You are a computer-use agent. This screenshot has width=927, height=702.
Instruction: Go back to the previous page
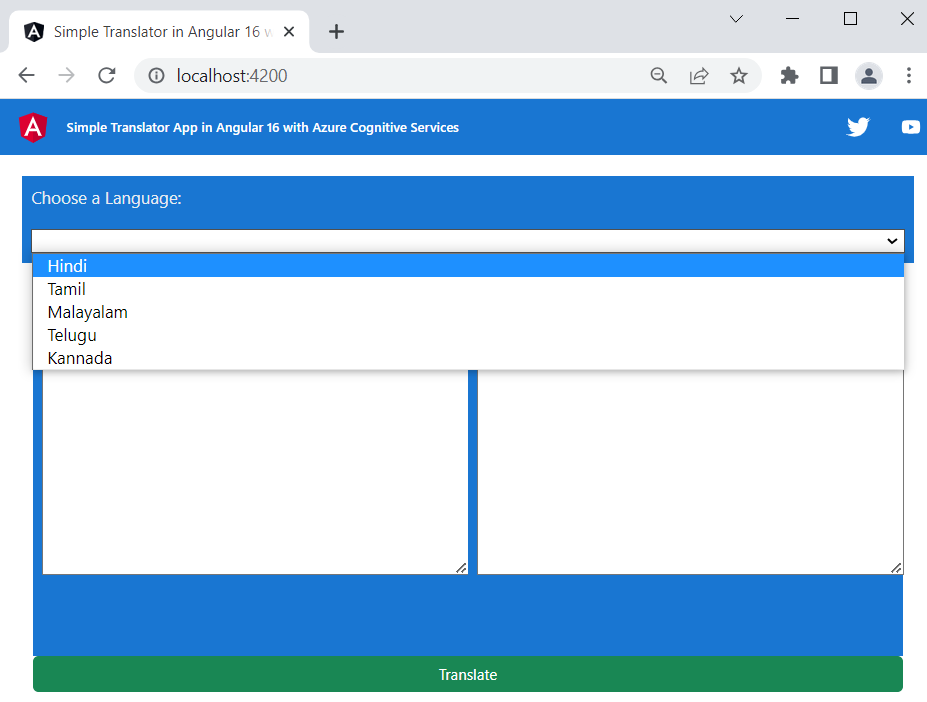[27, 75]
